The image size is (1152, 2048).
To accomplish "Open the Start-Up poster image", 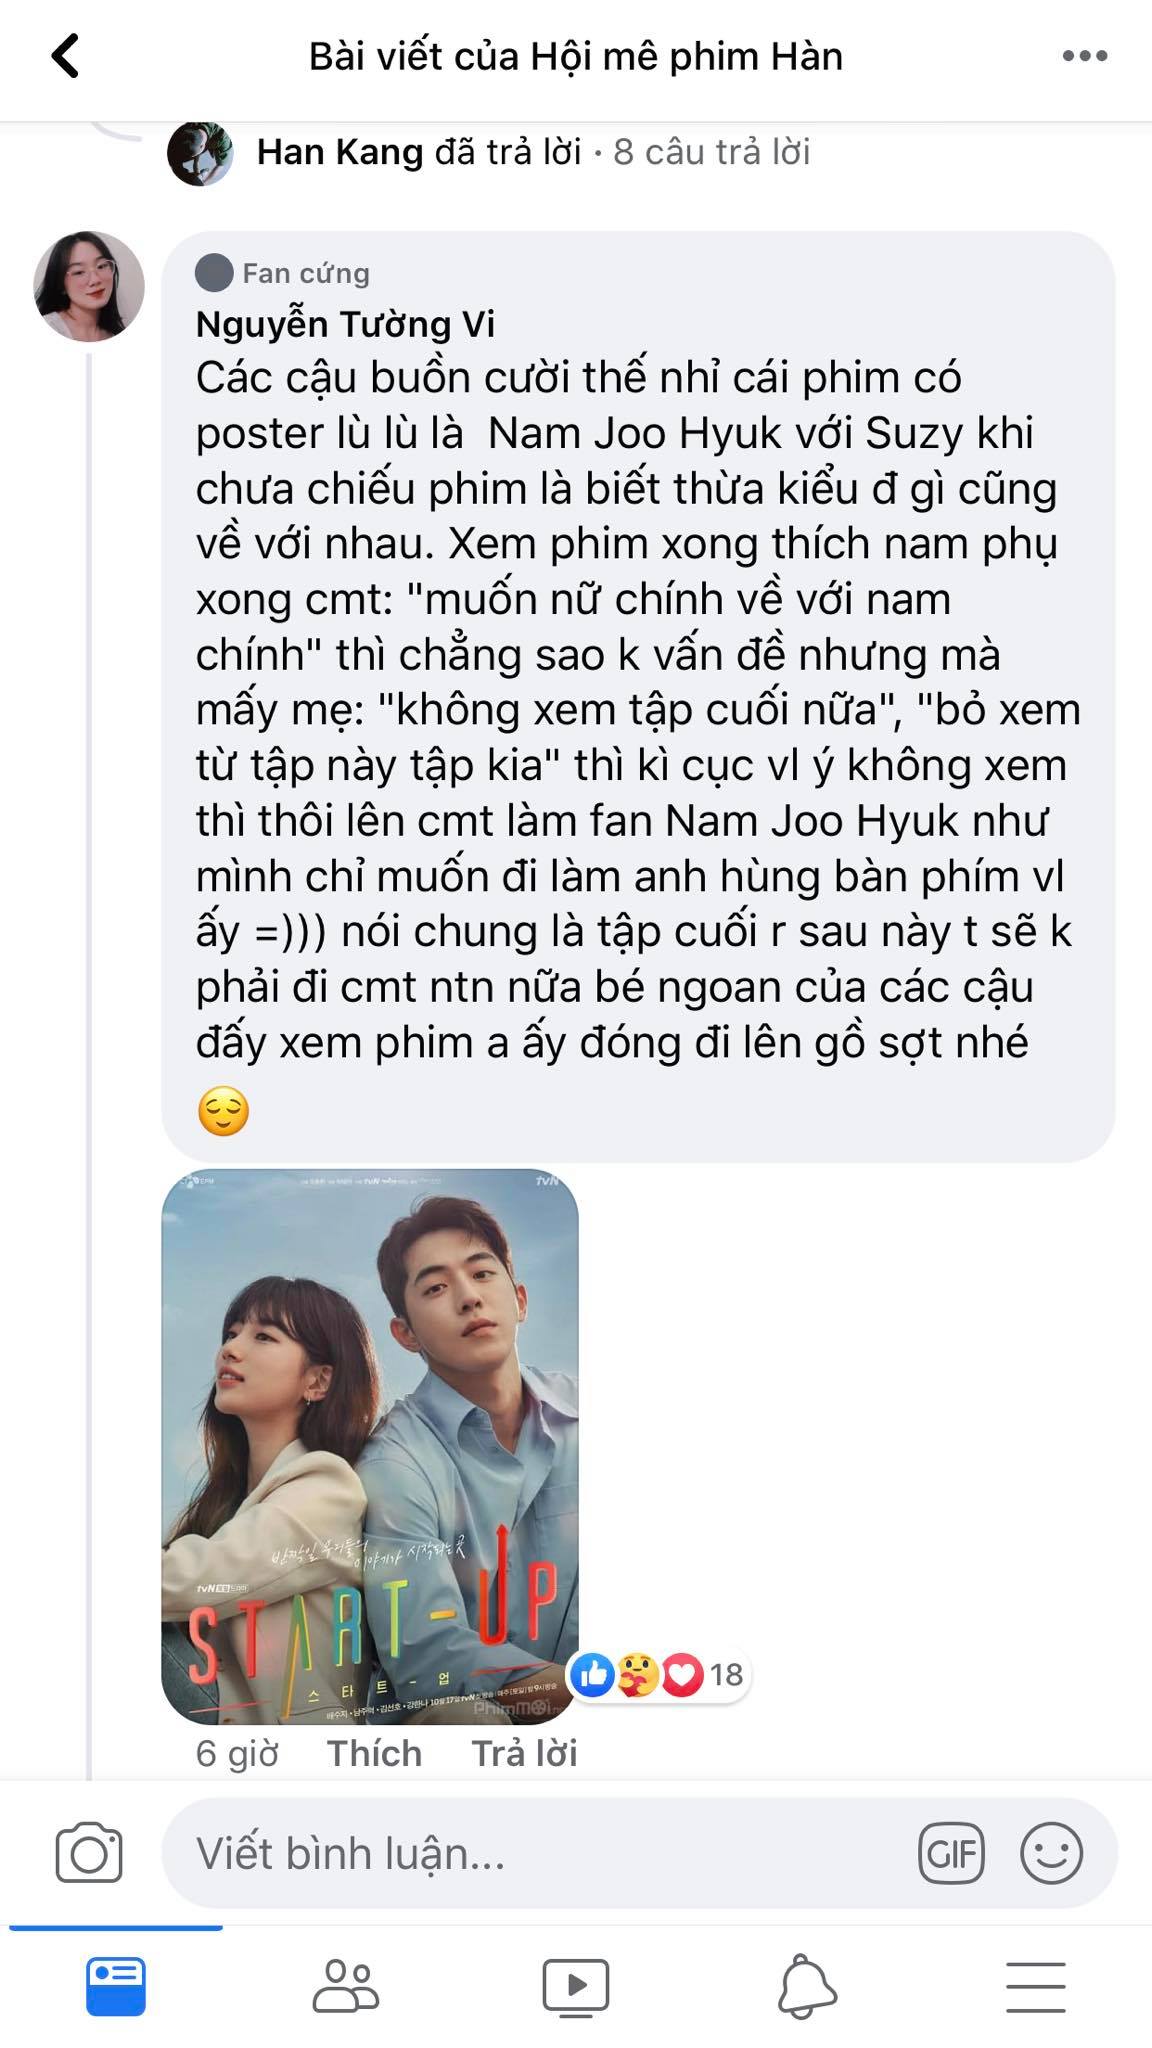I will 370,1446.
